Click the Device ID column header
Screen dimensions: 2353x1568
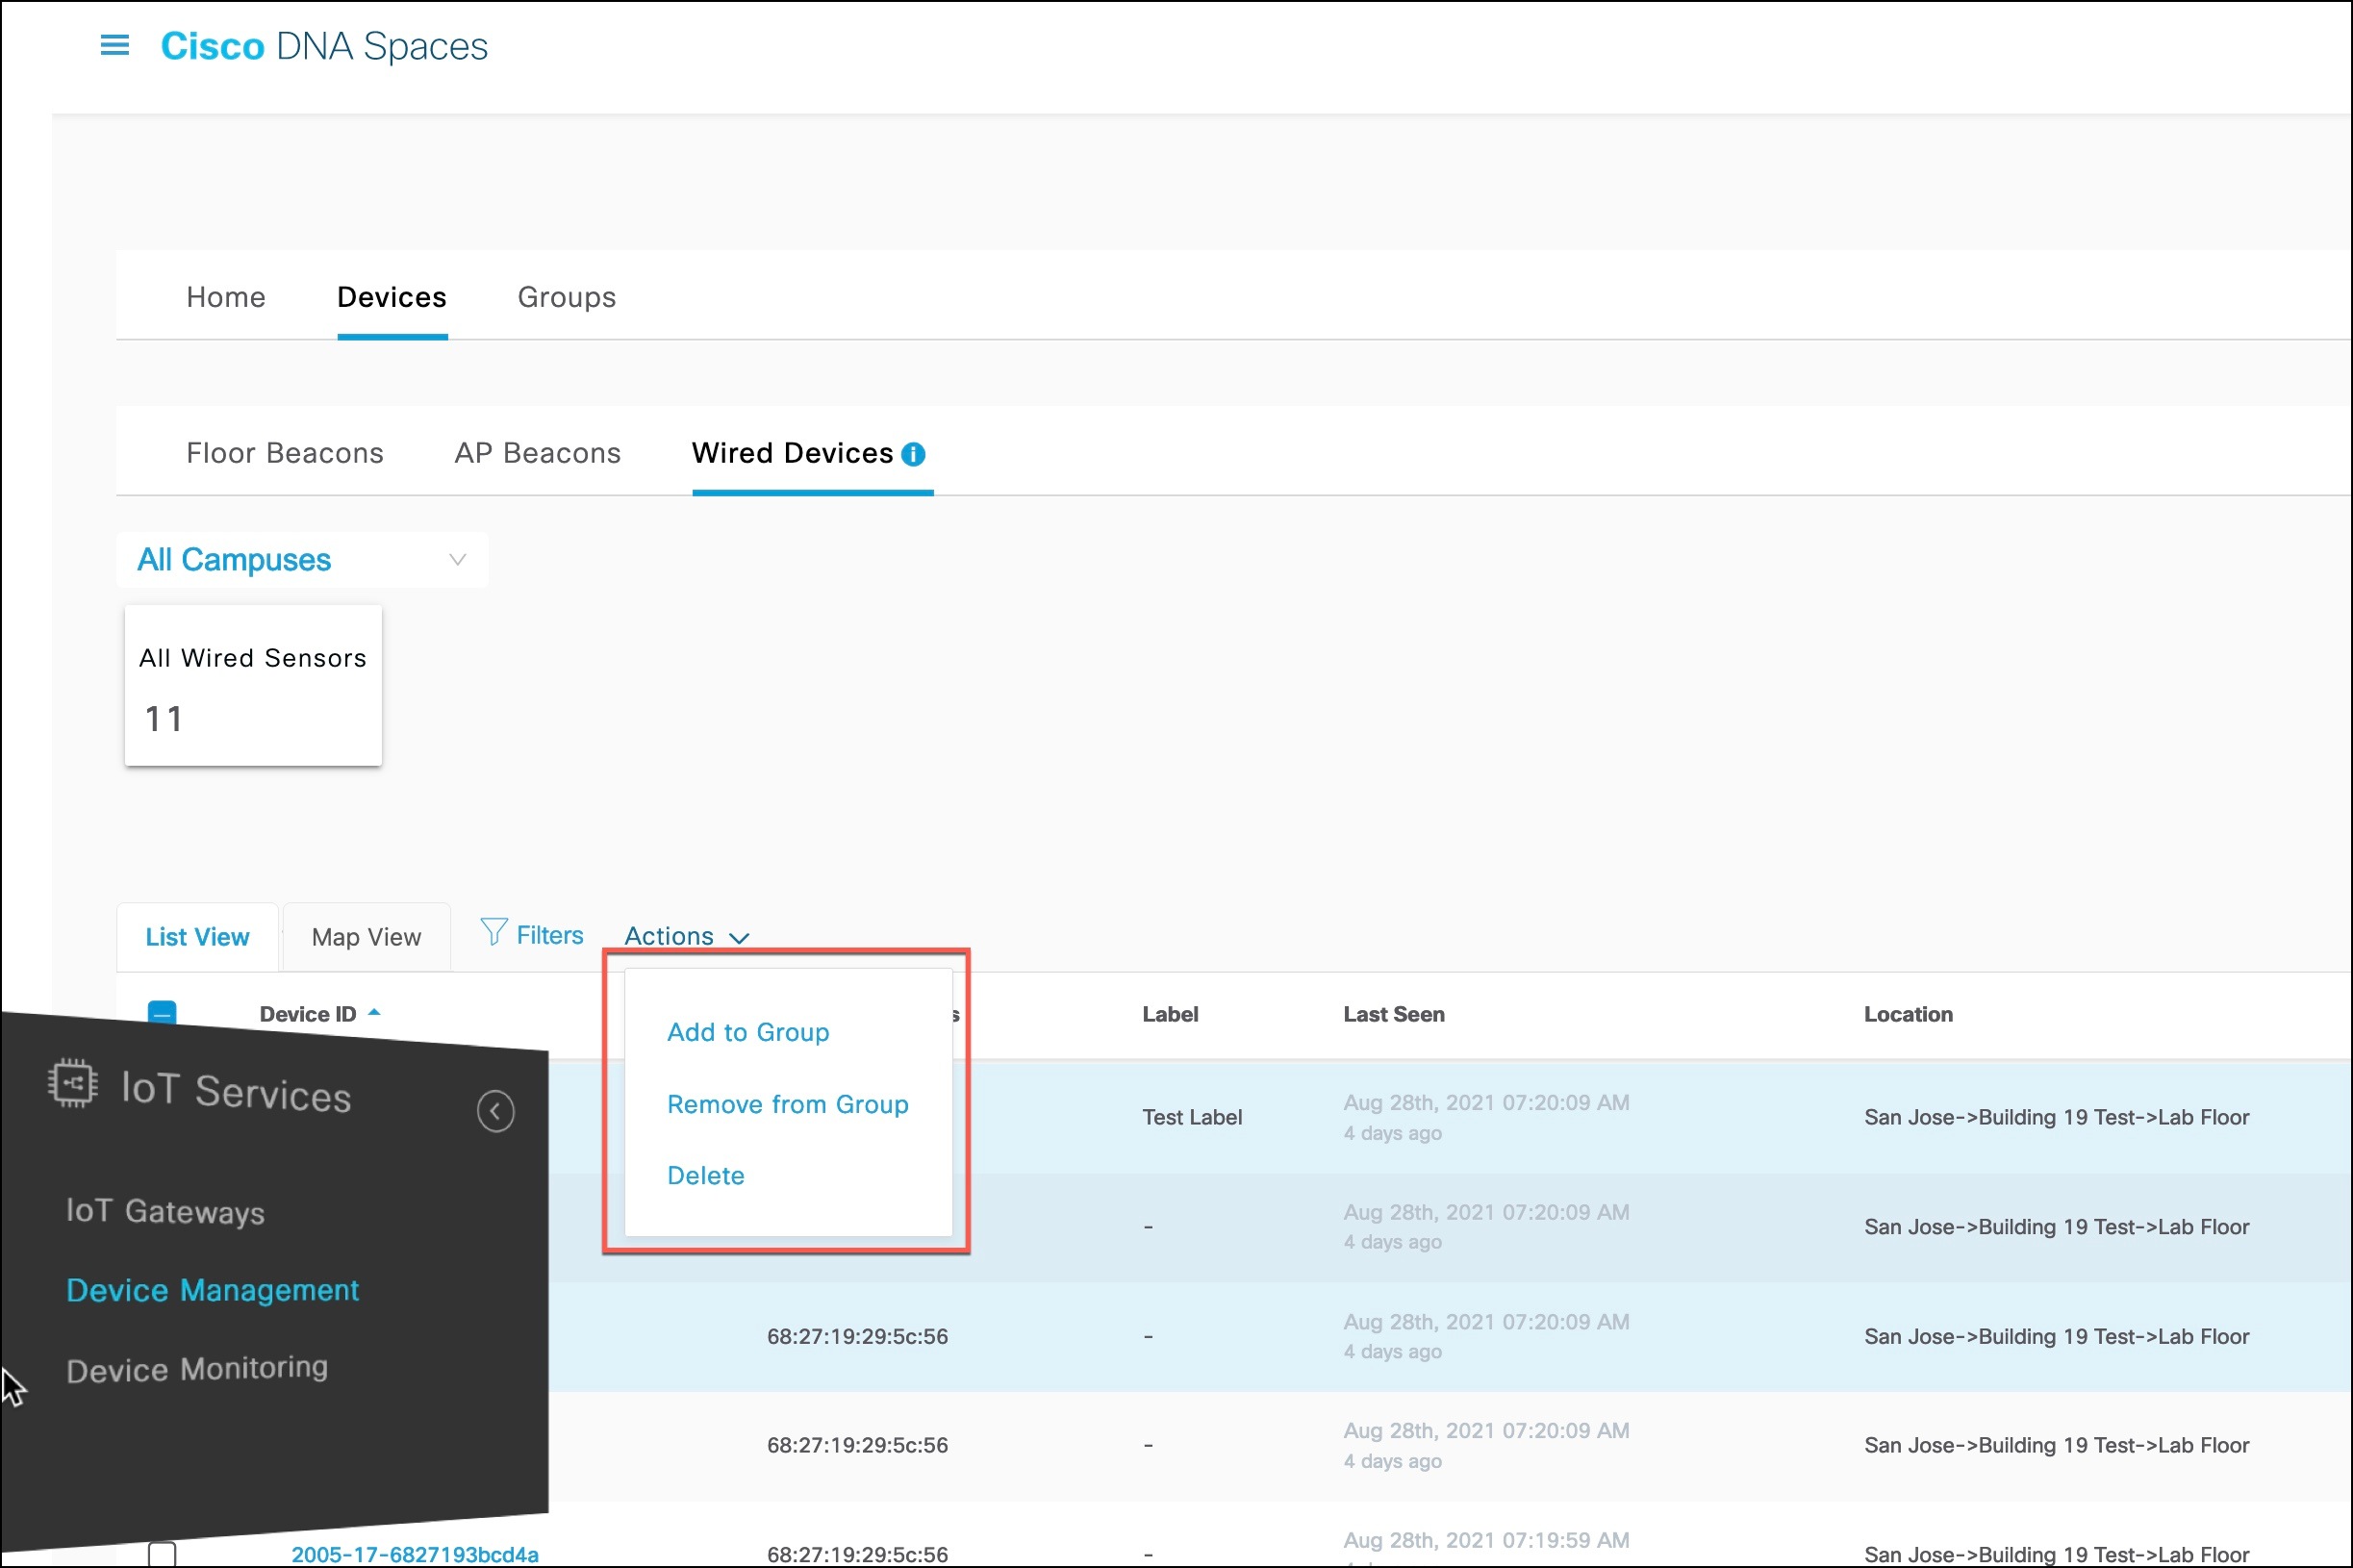pyautogui.click(x=308, y=1014)
